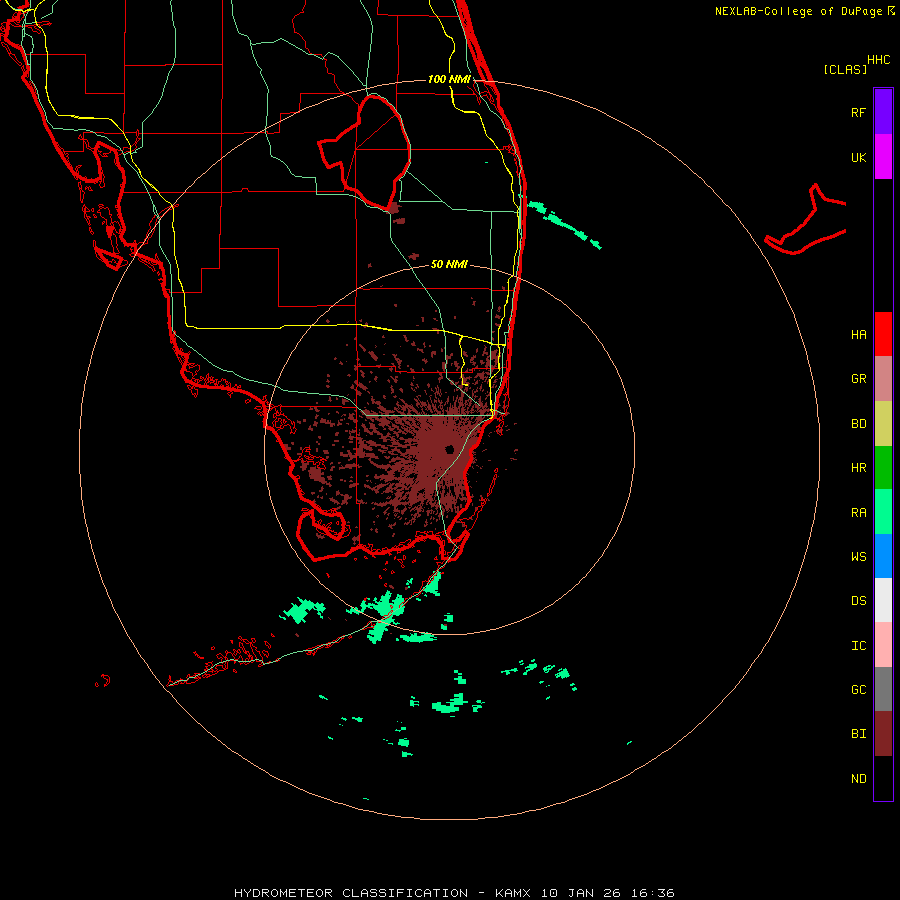Click the GC gray color swatch

(x=883, y=689)
